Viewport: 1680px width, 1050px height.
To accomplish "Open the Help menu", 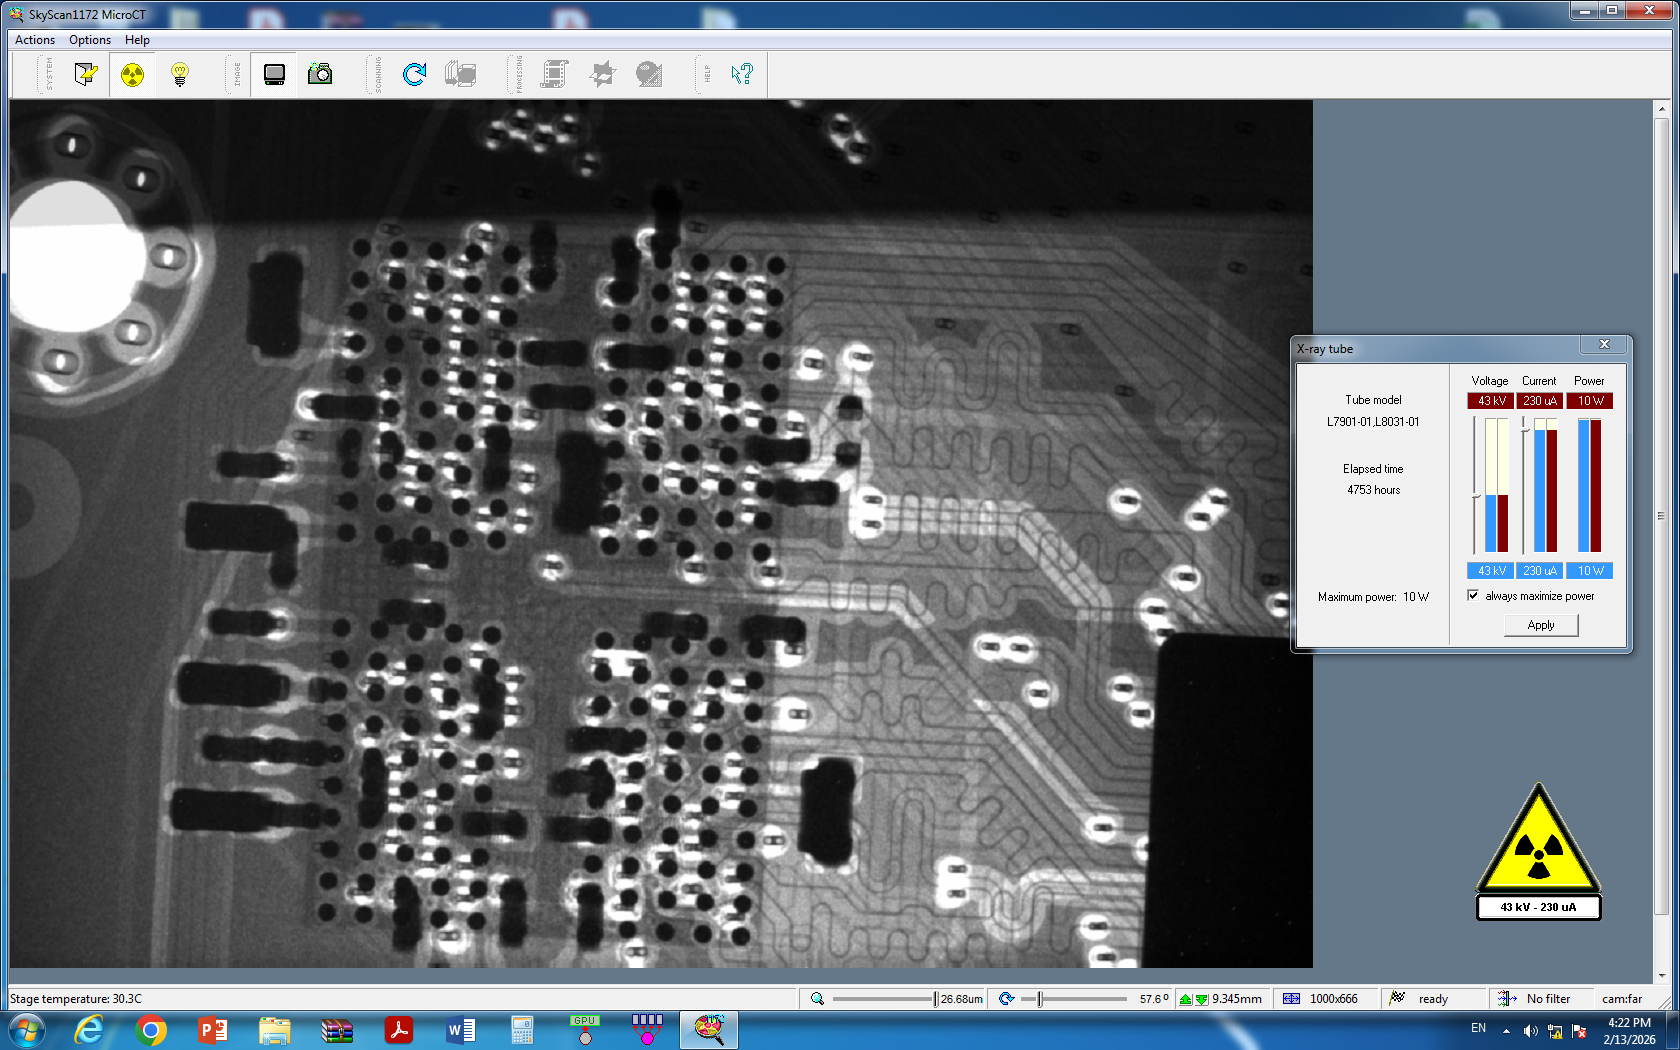I will pyautogui.click(x=137, y=40).
